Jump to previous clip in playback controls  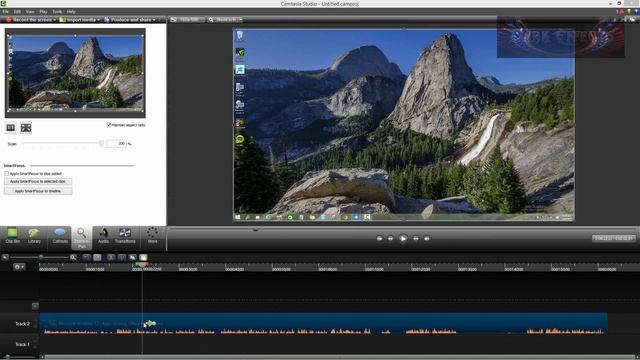[x=379, y=238]
